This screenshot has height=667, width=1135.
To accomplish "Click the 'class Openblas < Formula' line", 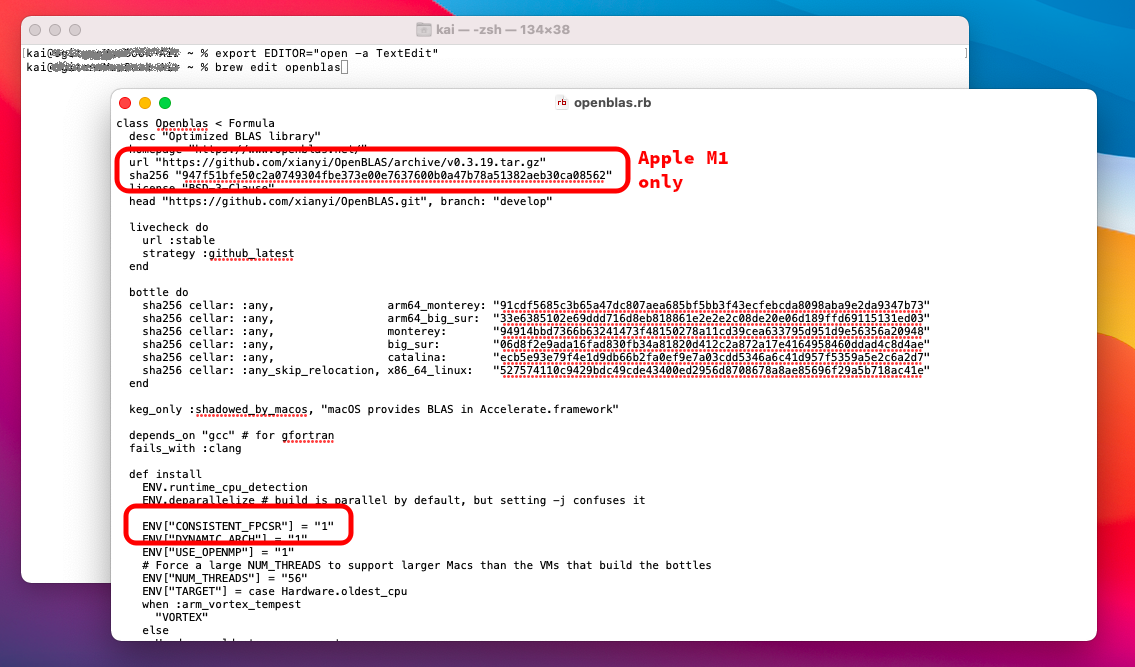I will pos(195,123).
